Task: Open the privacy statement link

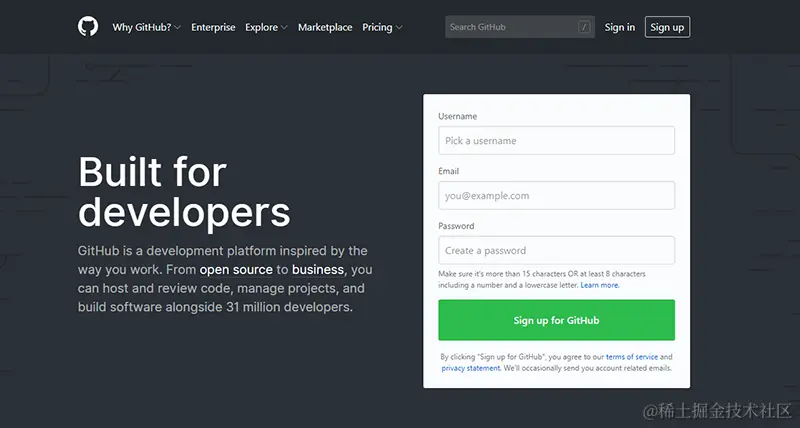Action: point(471,368)
